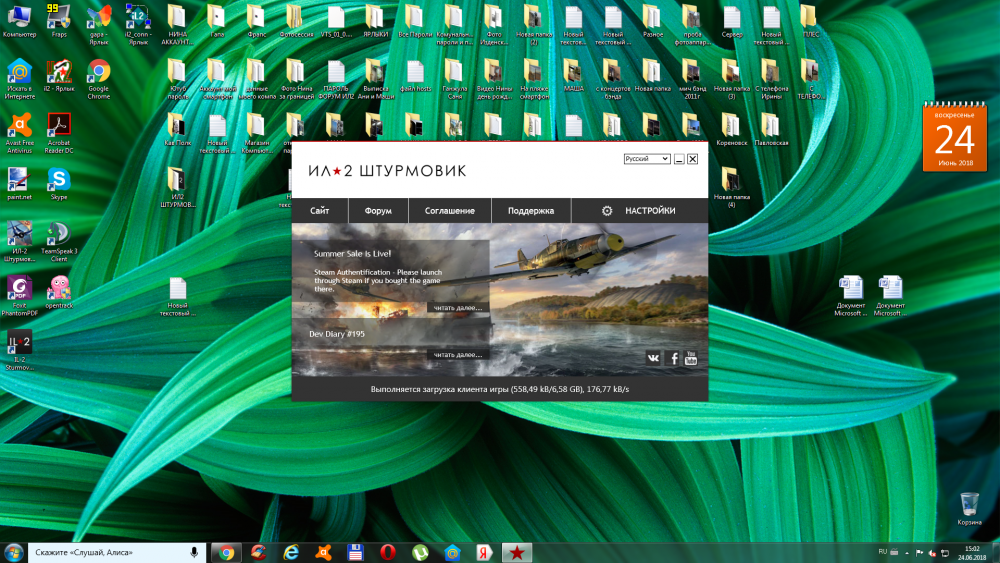This screenshot has height=563, width=1000.
Task: Open the il2_conn shortcut icon
Action: pos(138,24)
